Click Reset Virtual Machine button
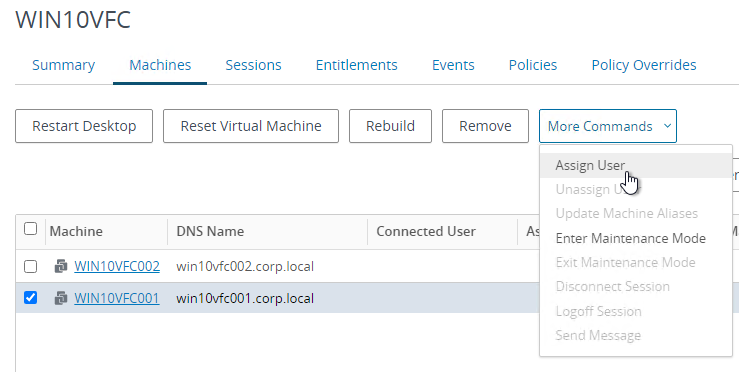The width and height of the screenshot is (739, 372). pyautogui.click(x=251, y=126)
